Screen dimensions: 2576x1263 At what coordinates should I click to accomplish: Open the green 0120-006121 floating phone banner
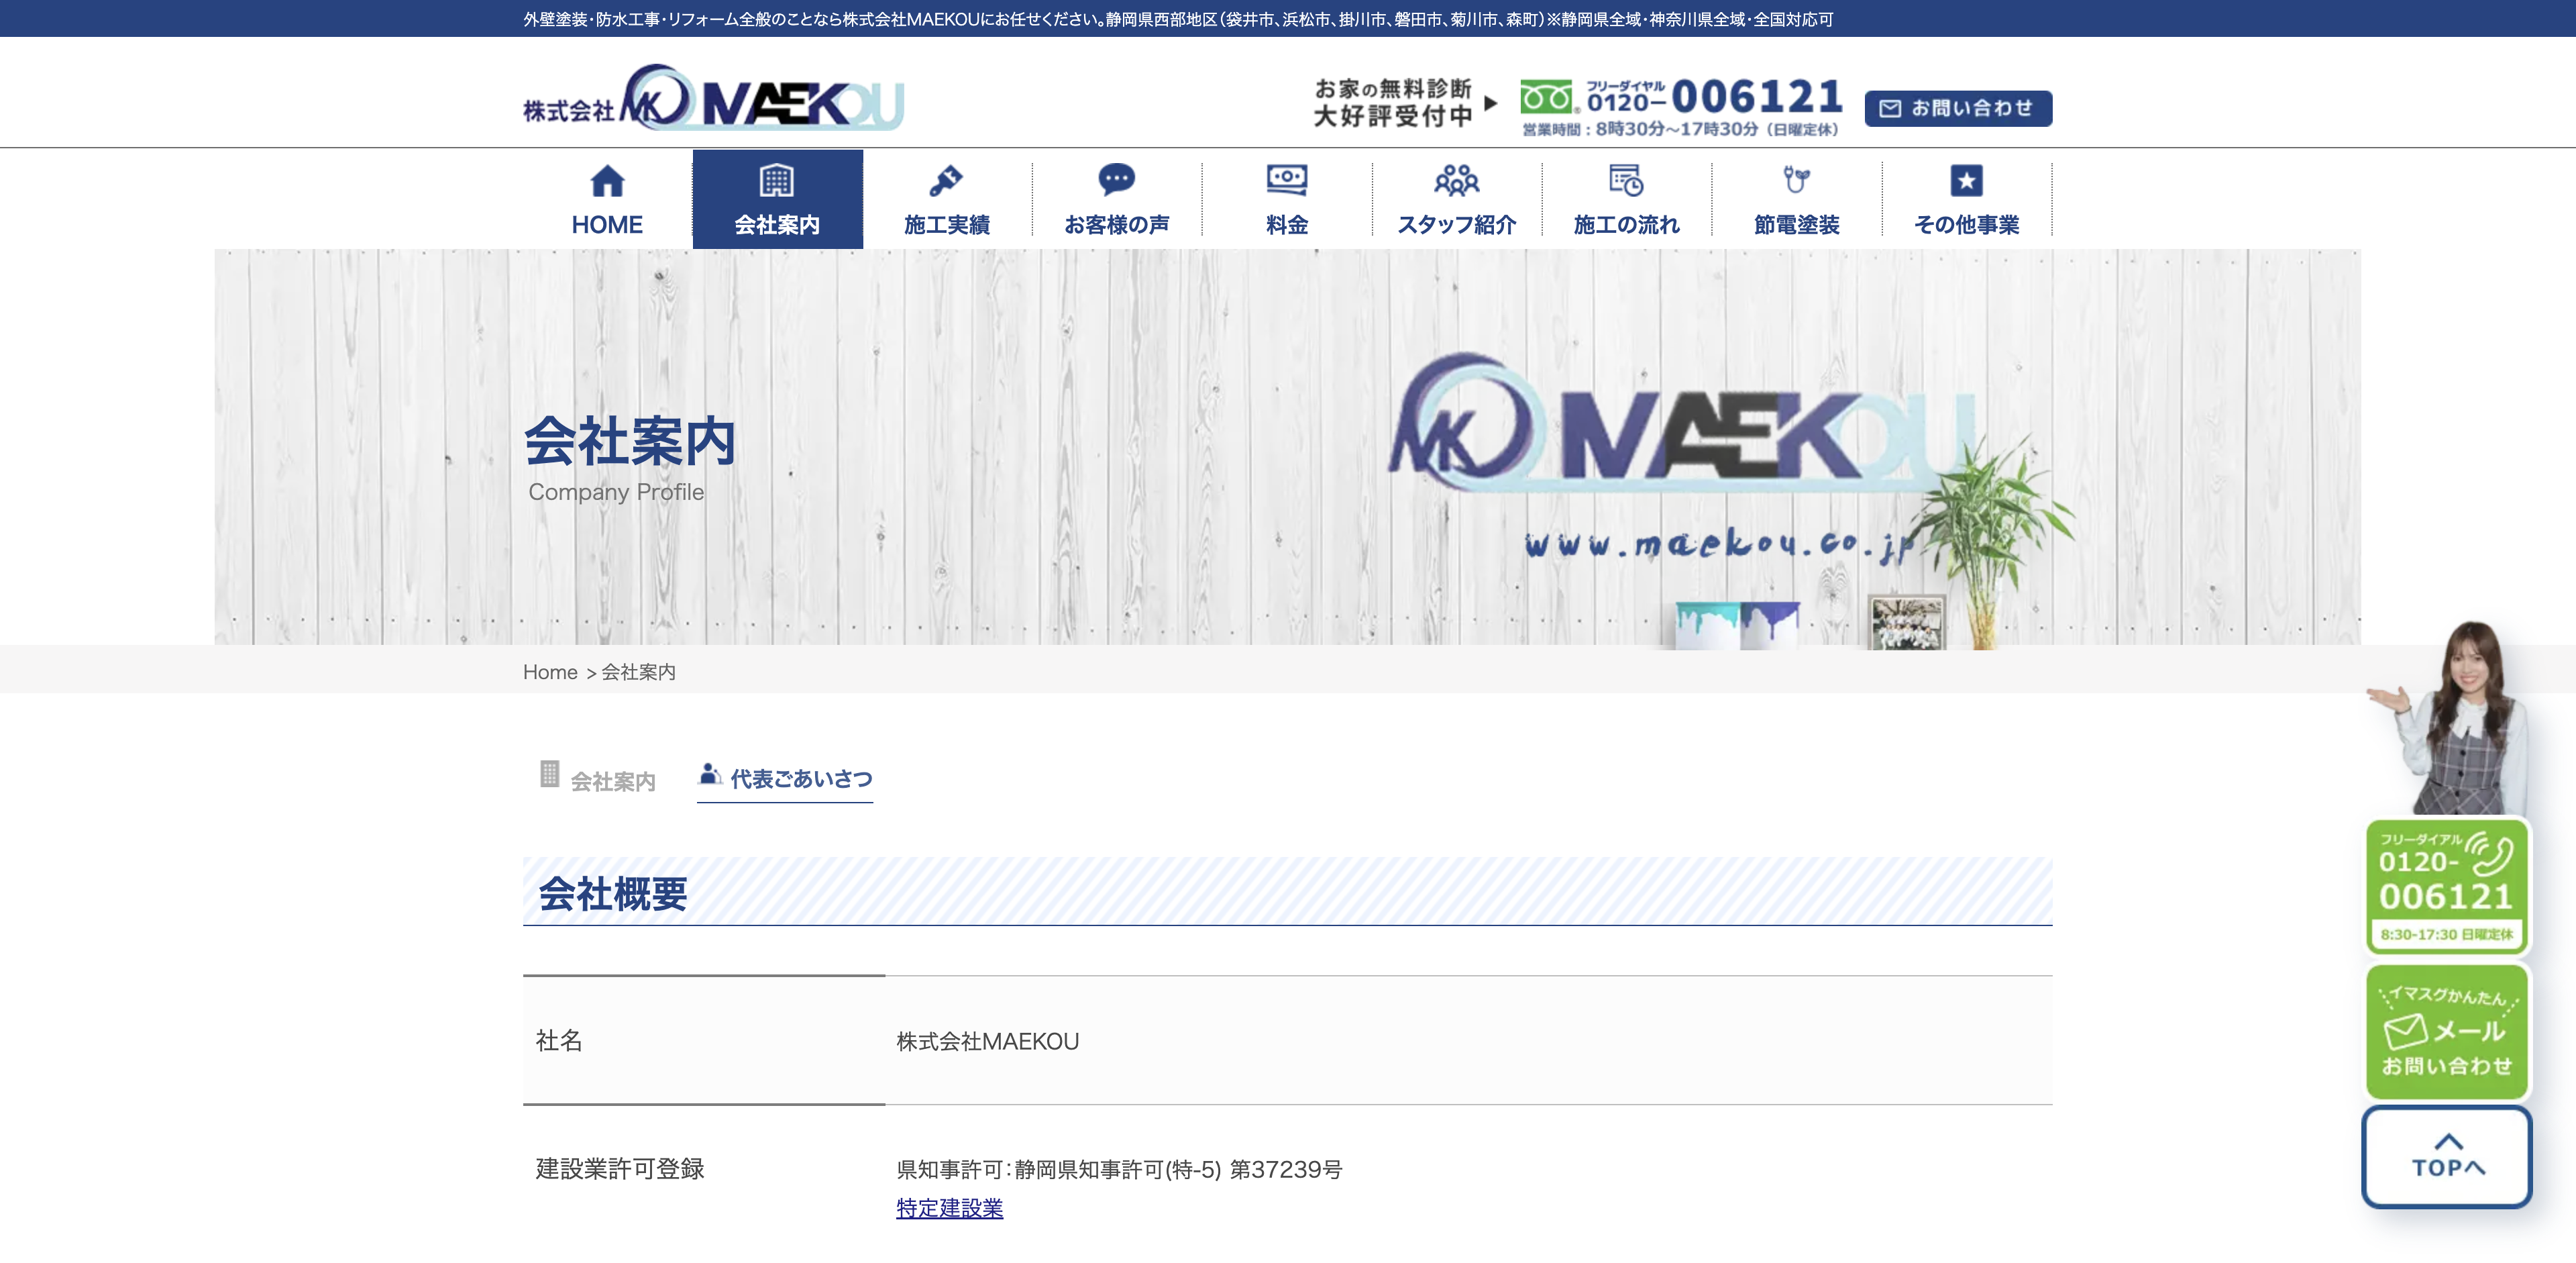click(2446, 886)
